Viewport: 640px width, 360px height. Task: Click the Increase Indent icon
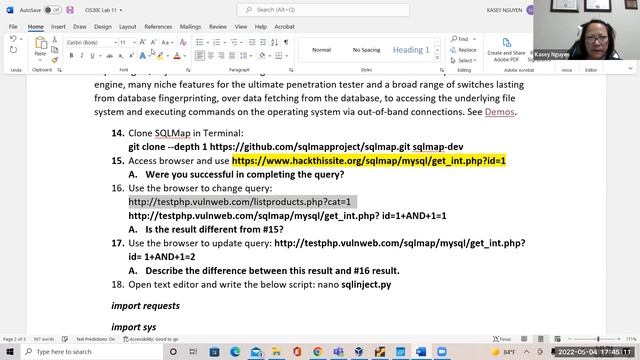263,42
